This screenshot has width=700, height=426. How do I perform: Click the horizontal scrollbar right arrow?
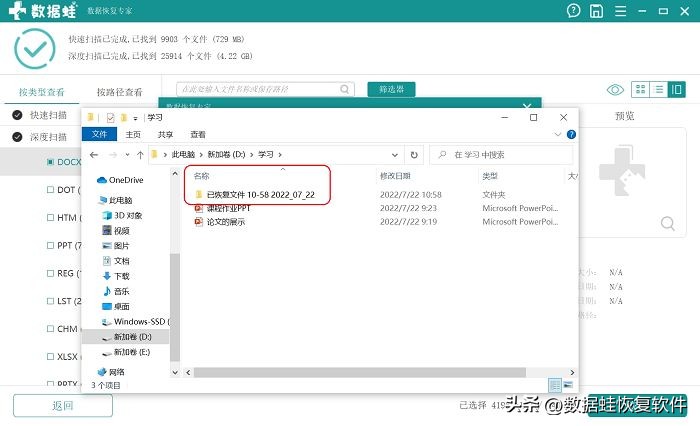[572, 372]
